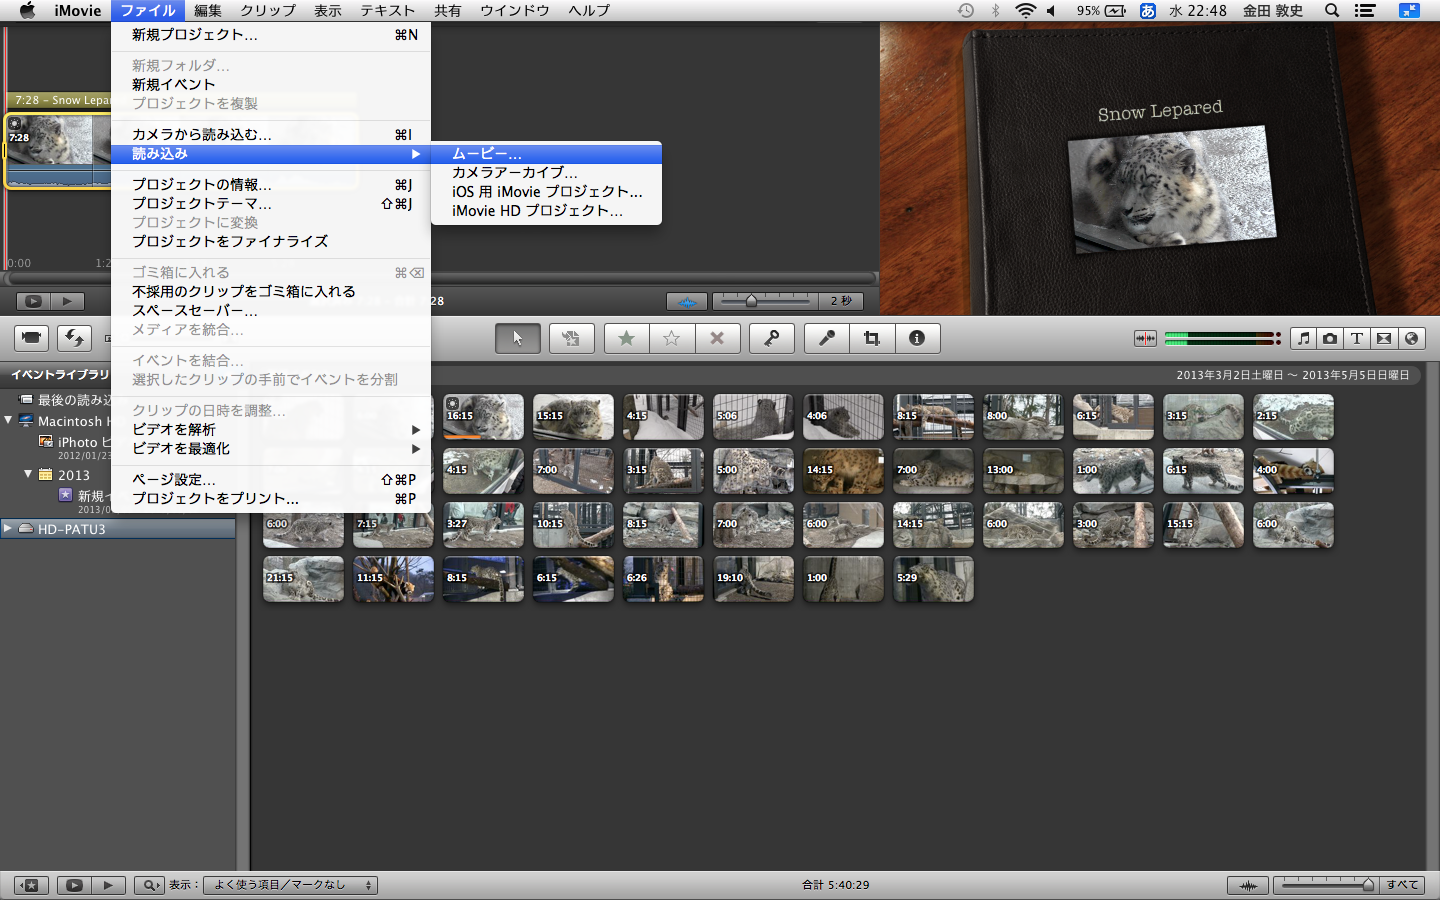Toggle the starred event list button at bottom left
The height and width of the screenshot is (900, 1440).
[31, 885]
